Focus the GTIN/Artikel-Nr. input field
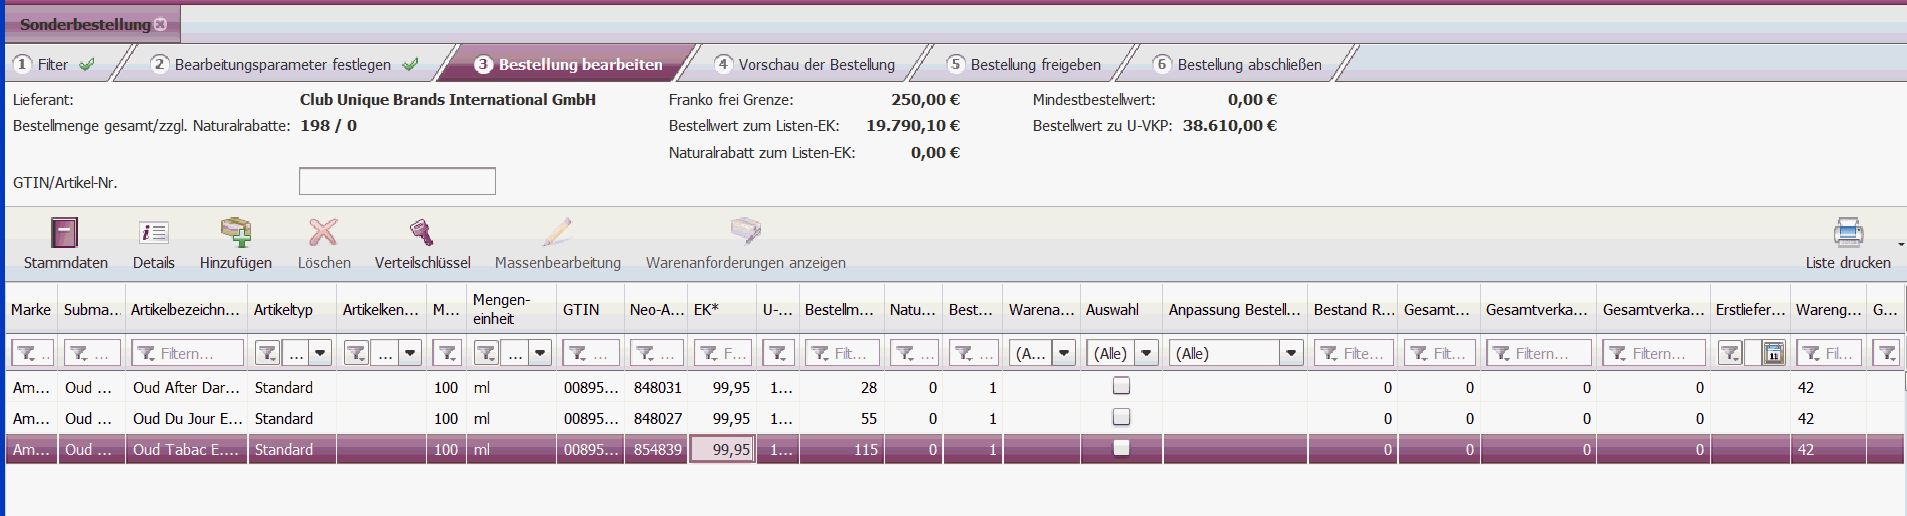This screenshot has height=516, width=1907. 397,181
